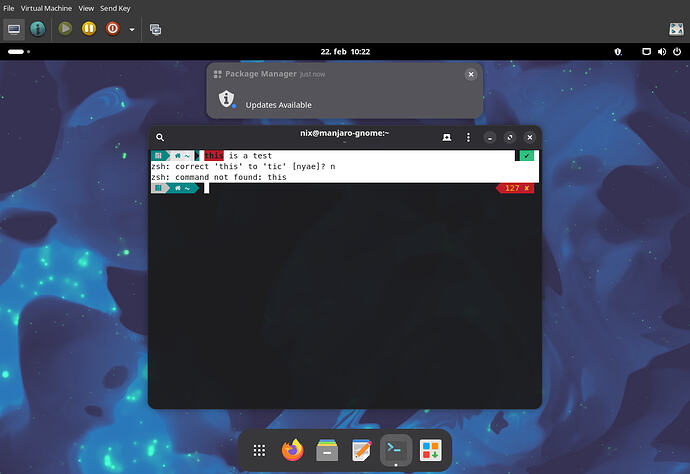The width and height of the screenshot is (690, 474).
Task: Click the date and clock in top bar
Action: point(345,50)
